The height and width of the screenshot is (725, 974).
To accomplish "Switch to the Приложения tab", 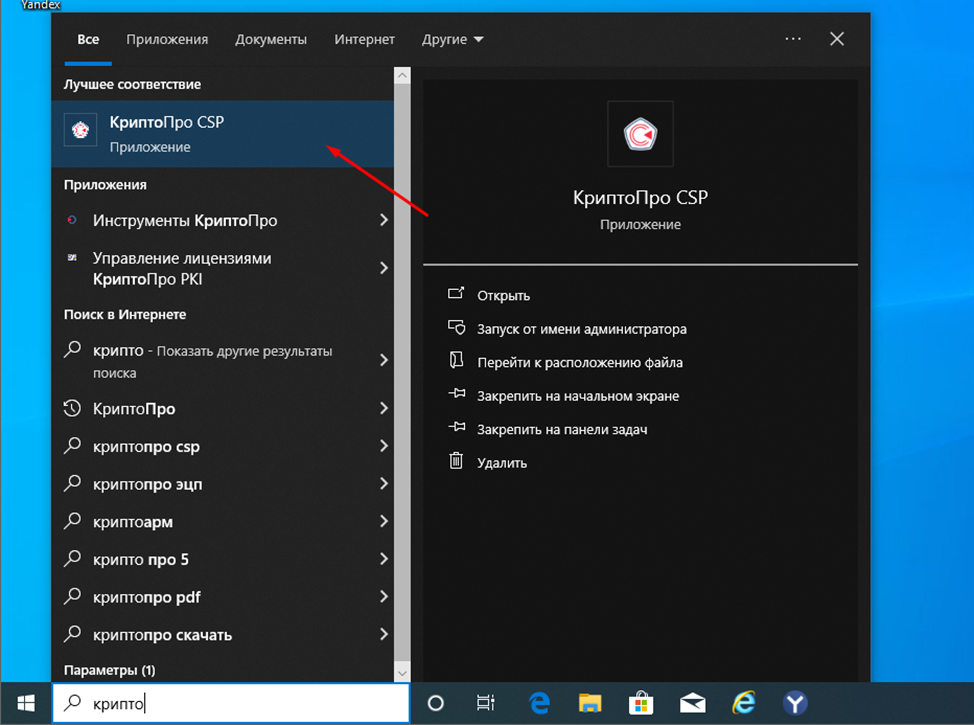I will pos(167,39).
